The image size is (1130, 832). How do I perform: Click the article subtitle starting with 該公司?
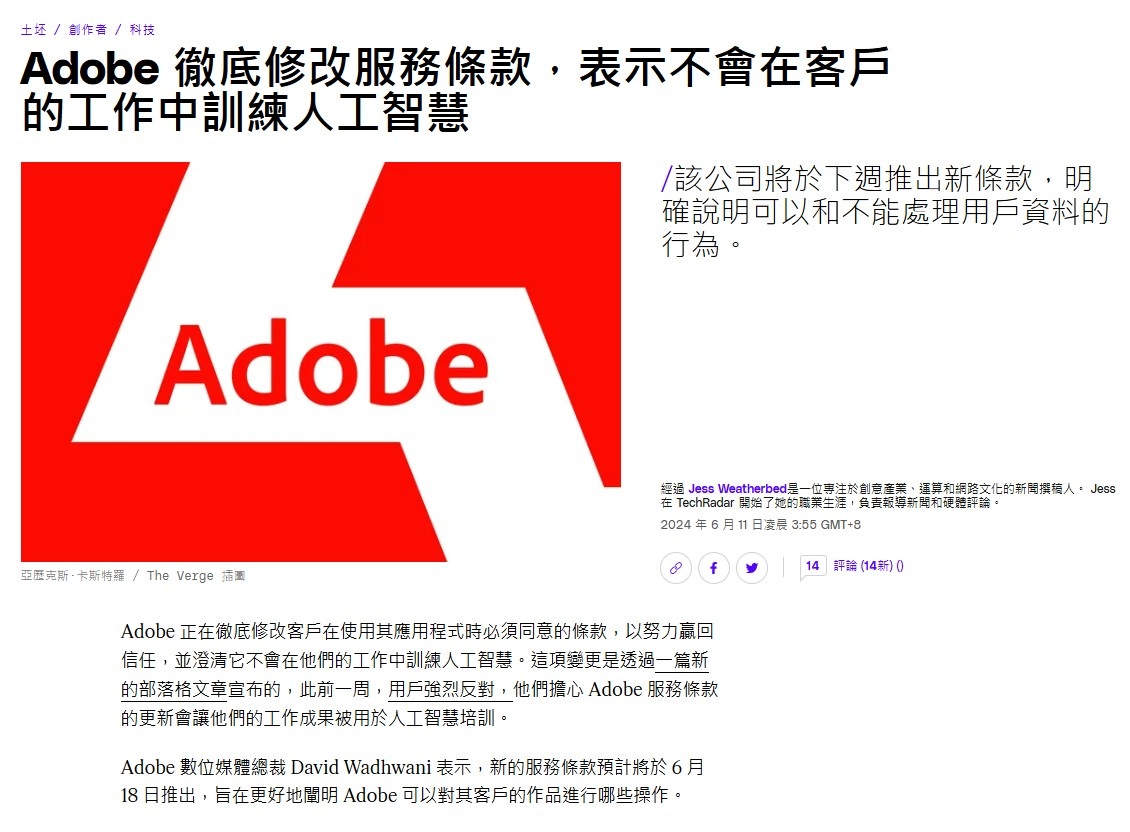point(885,211)
